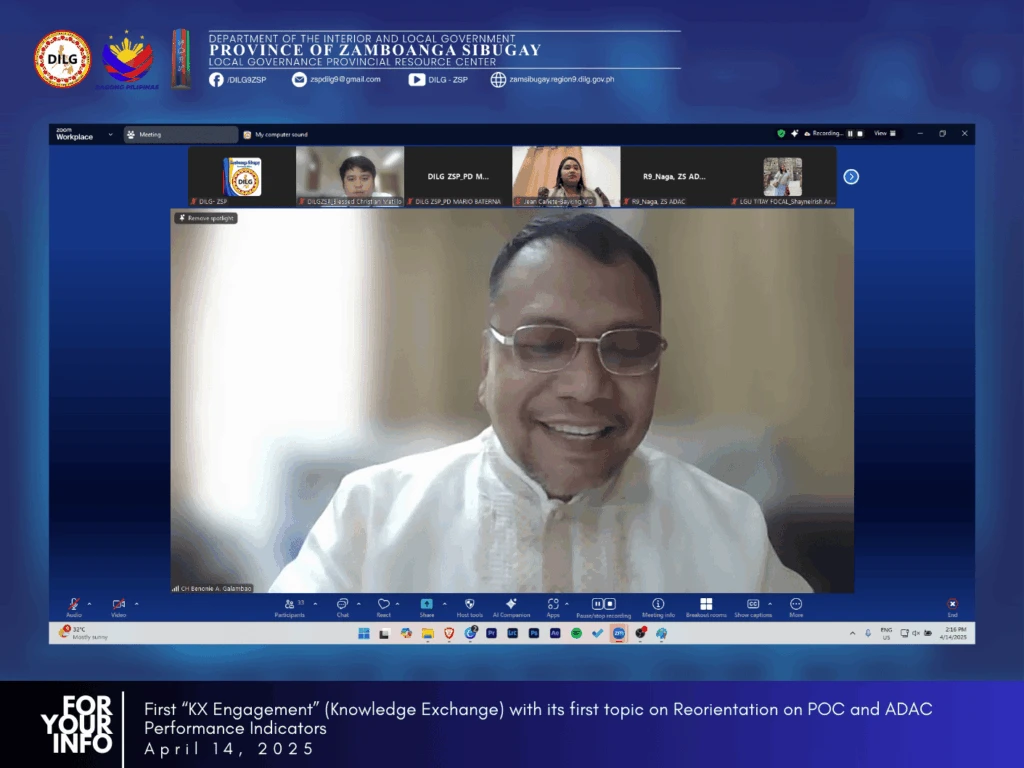The height and width of the screenshot is (768, 1024).
Task: Open Spotify from taskbar
Action: (576, 633)
